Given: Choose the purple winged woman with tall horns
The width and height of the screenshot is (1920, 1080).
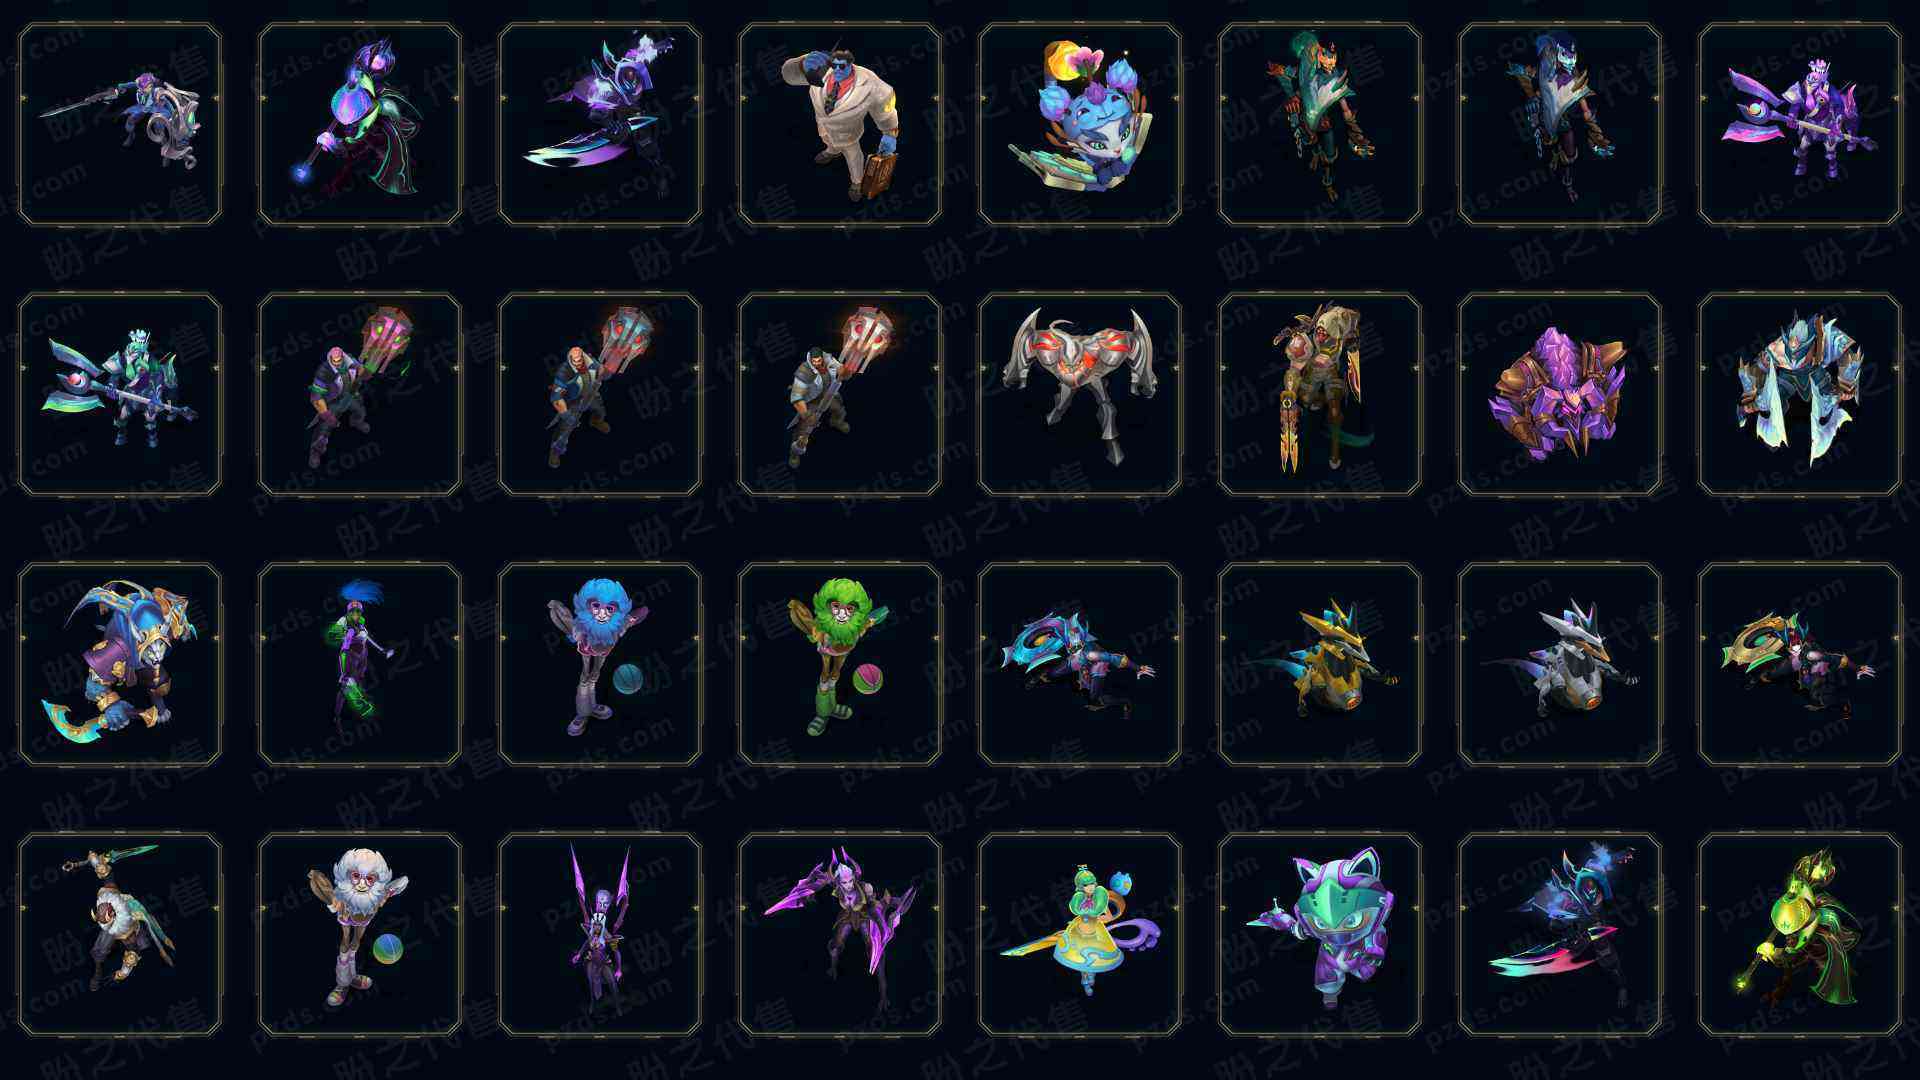Looking at the screenshot, I should (600, 934).
